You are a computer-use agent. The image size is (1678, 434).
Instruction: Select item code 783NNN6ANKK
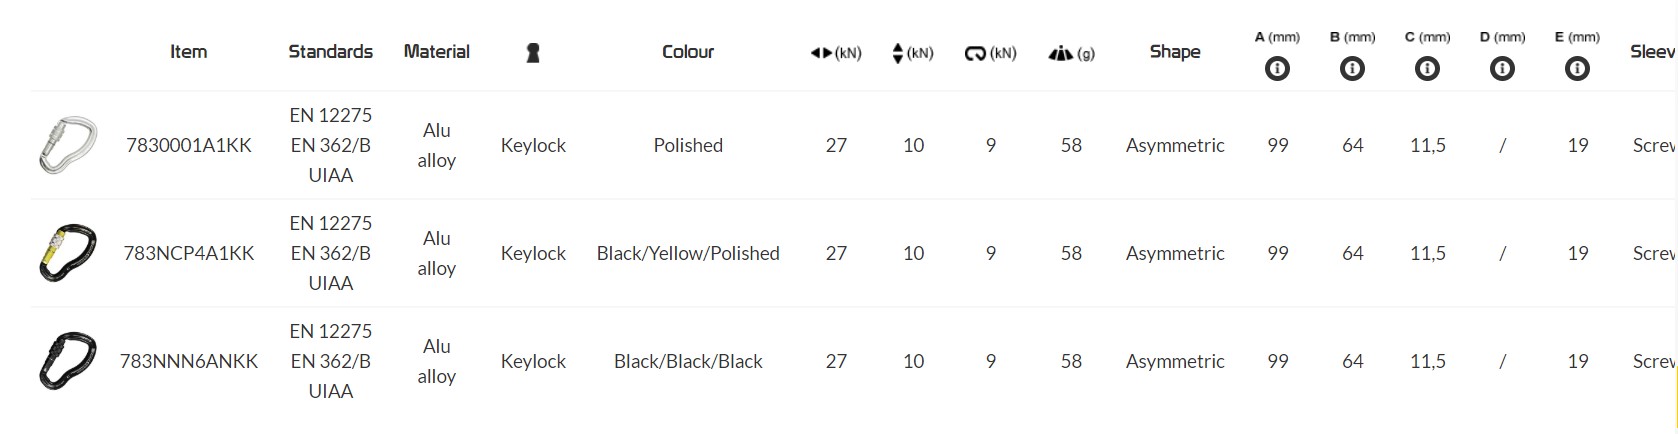pyautogui.click(x=189, y=361)
